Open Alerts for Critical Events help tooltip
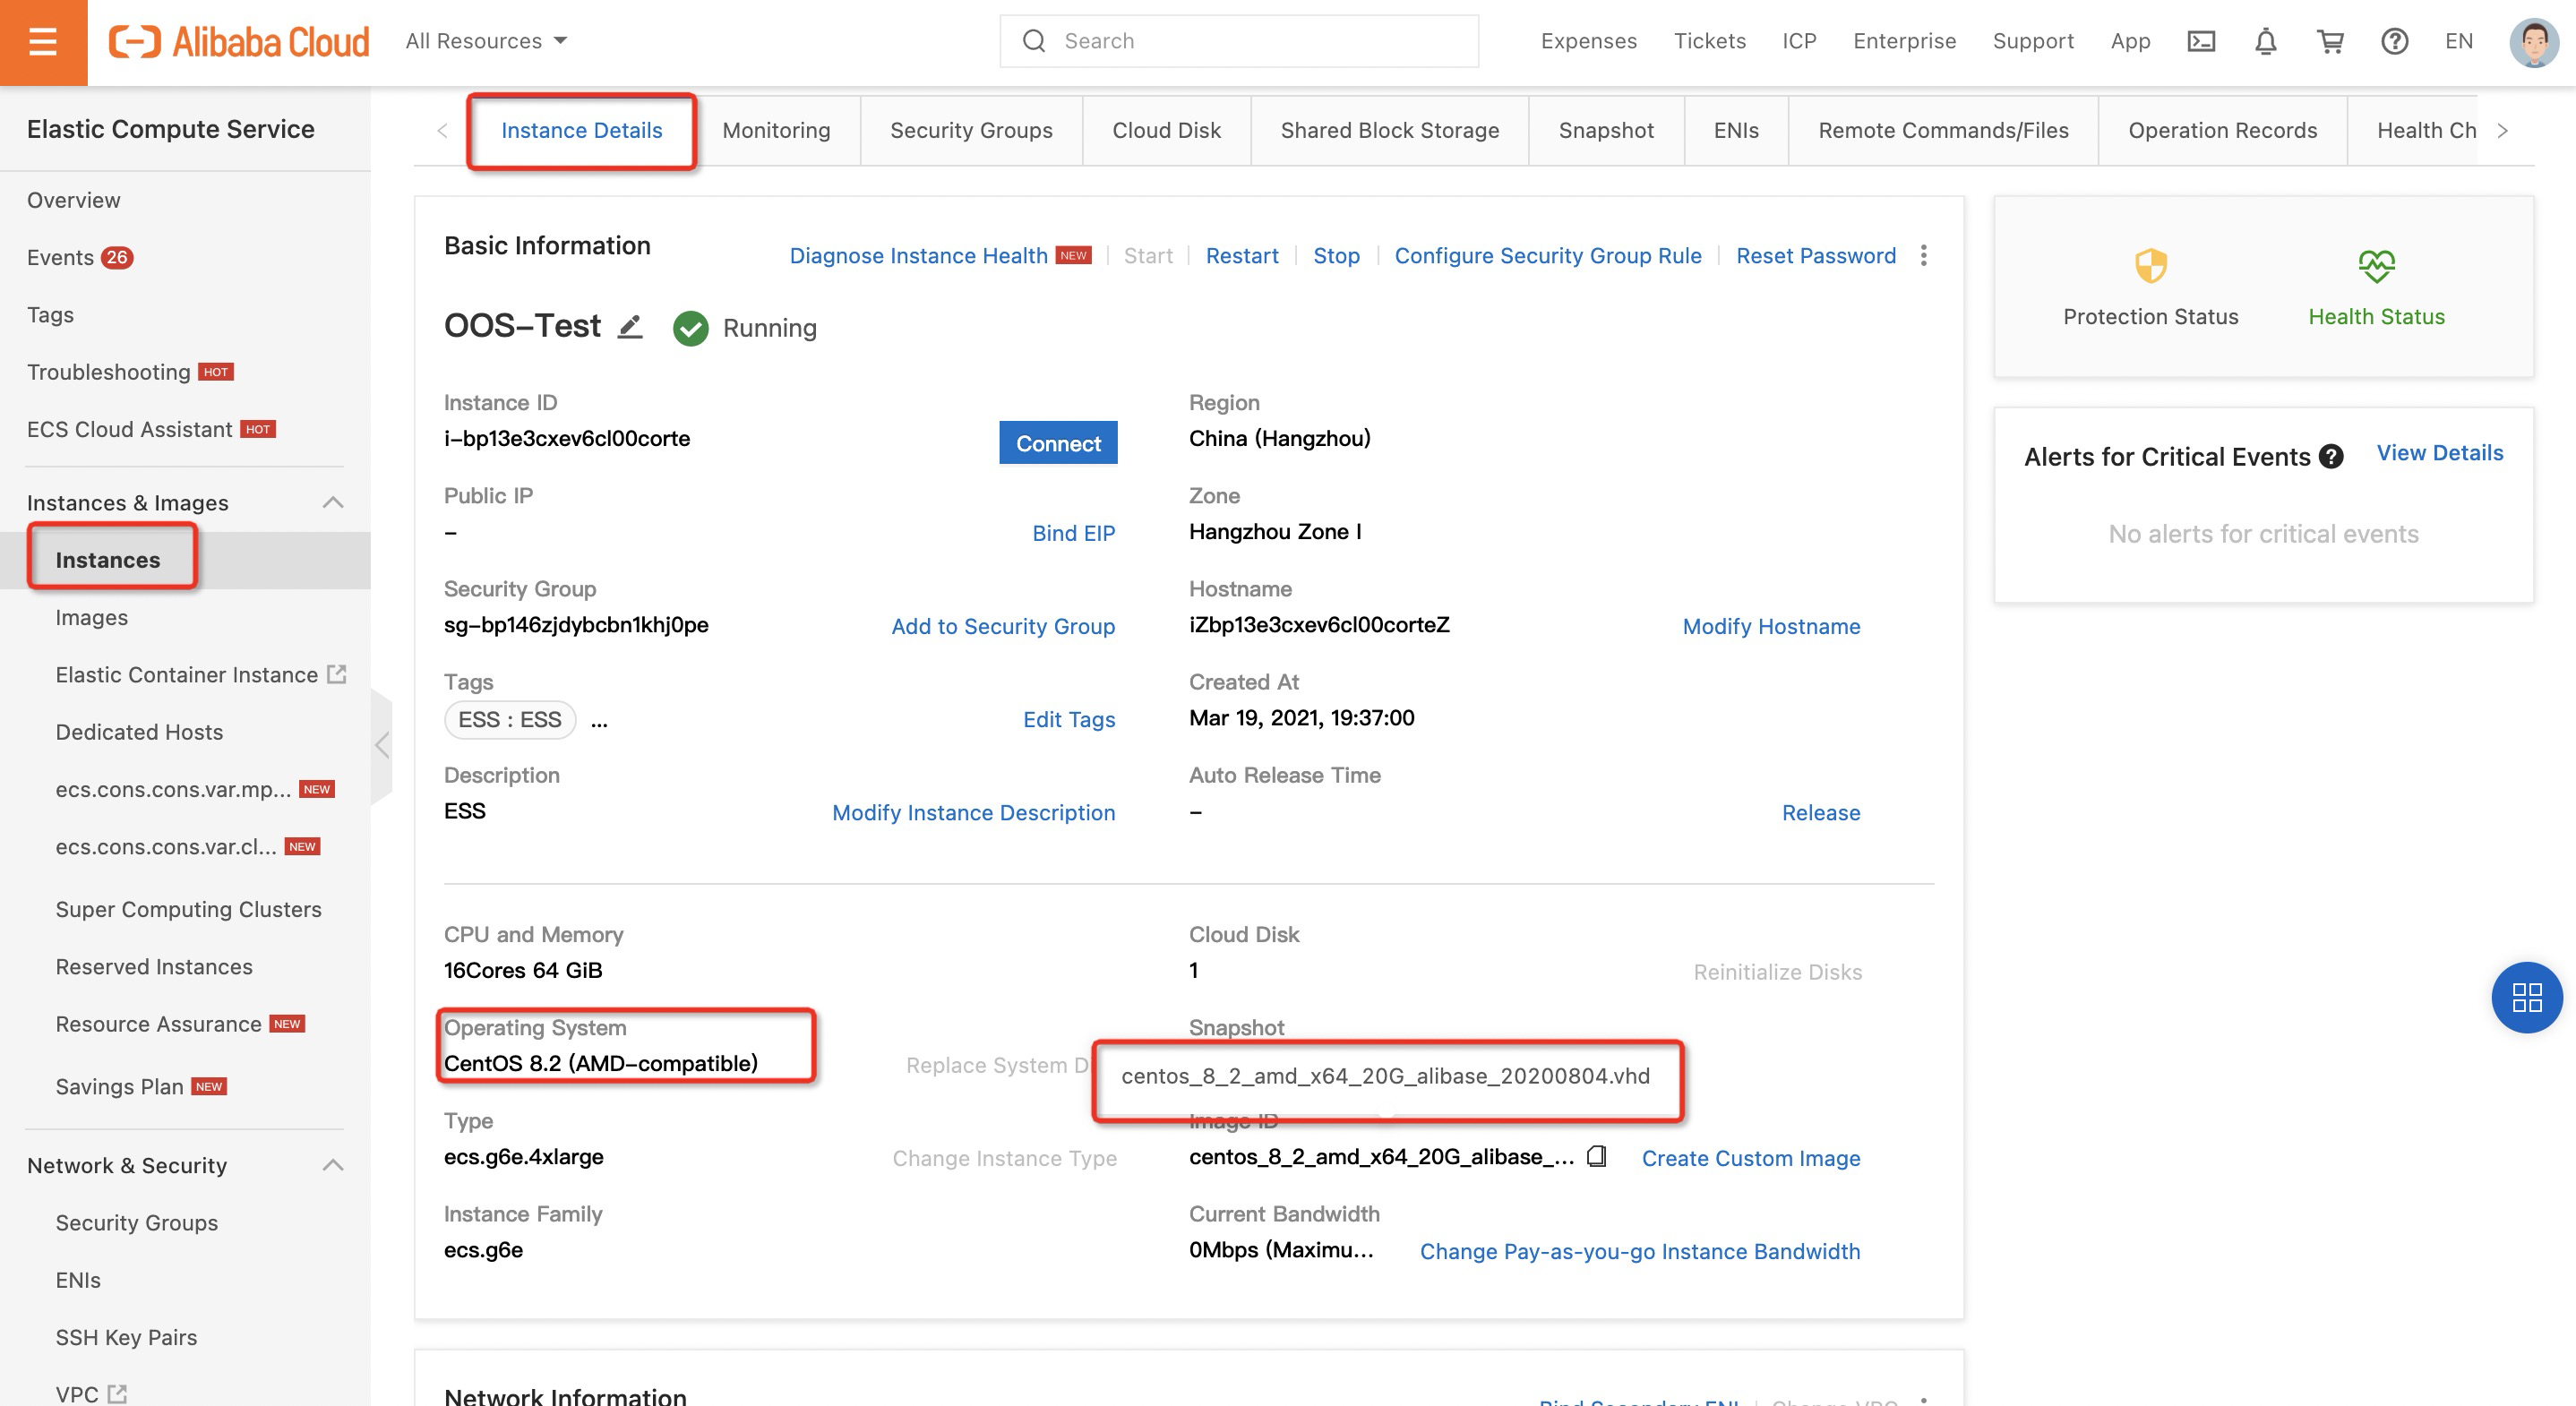This screenshot has width=2576, height=1406. [2331, 457]
